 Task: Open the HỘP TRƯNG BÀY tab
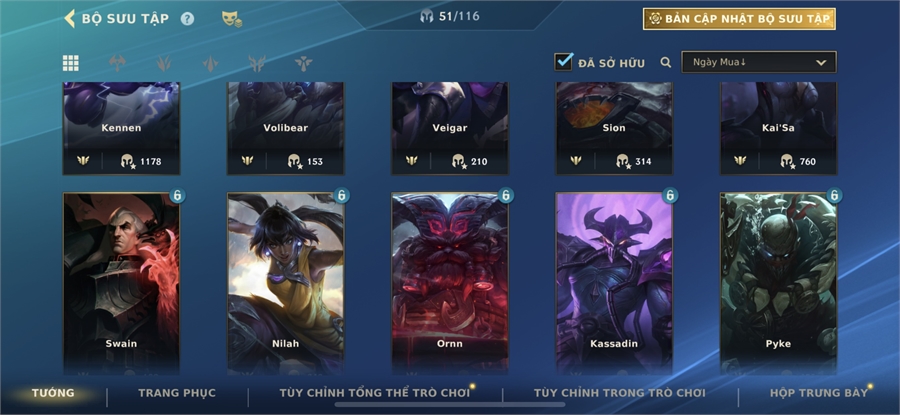pos(818,393)
